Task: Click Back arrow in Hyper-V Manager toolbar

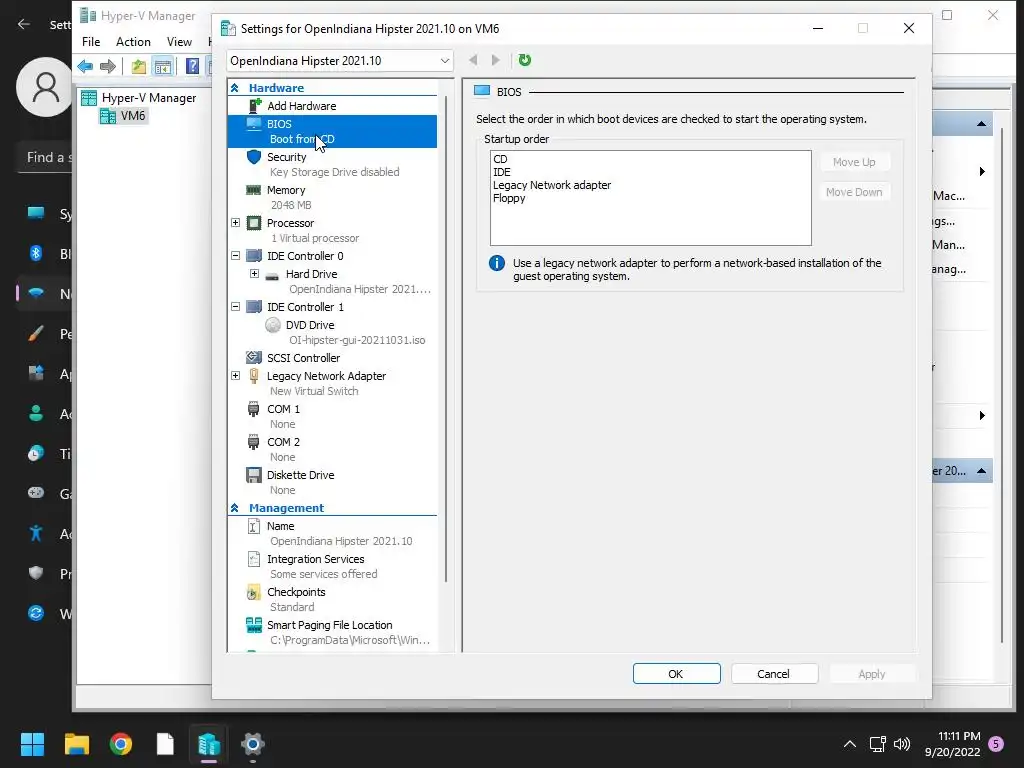Action: [x=85, y=66]
